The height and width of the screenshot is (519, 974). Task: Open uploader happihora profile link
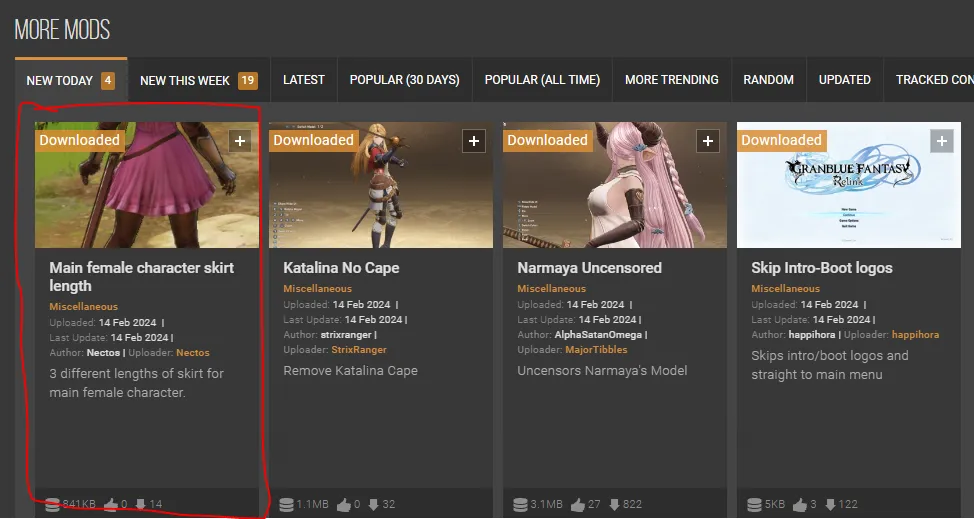point(915,335)
